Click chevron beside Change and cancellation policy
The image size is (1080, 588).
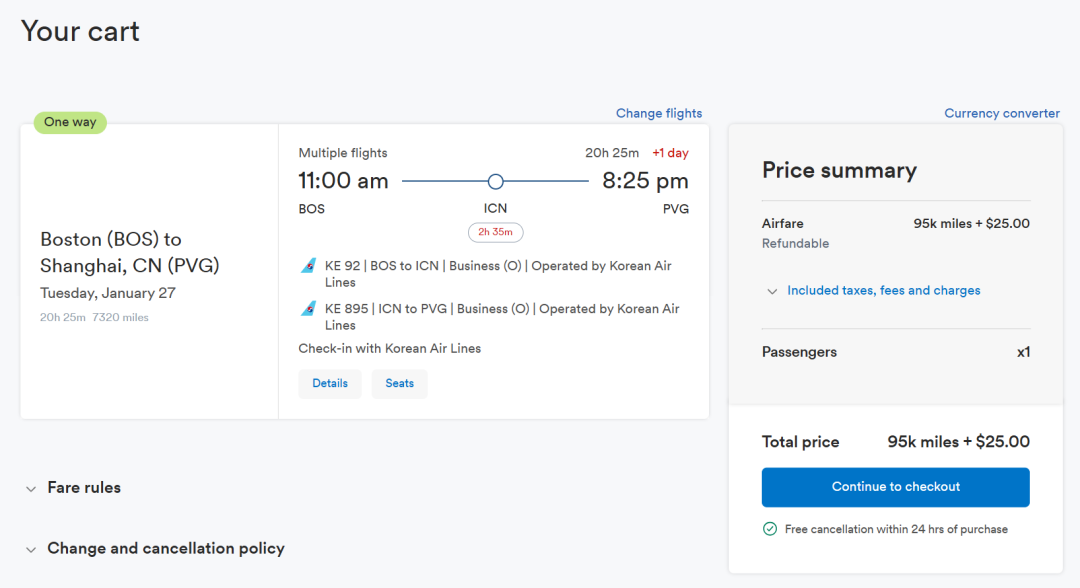coord(31,550)
